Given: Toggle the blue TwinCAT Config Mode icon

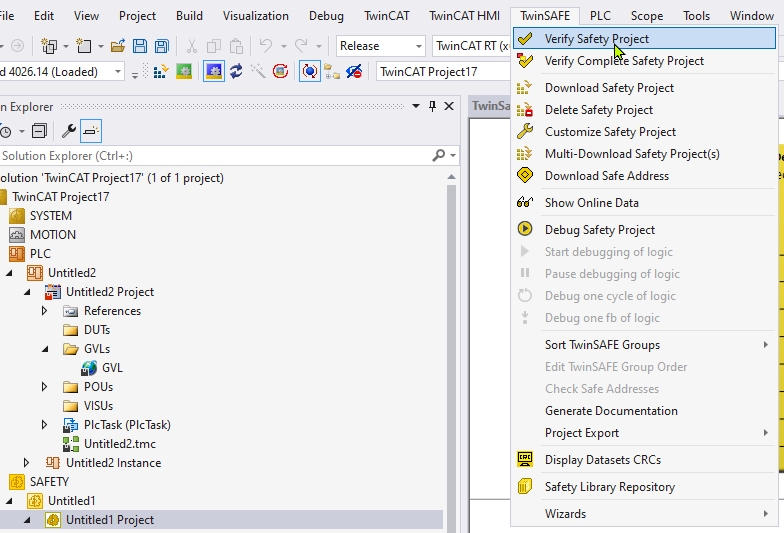Looking at the screenshot, I should click(214, 72).
